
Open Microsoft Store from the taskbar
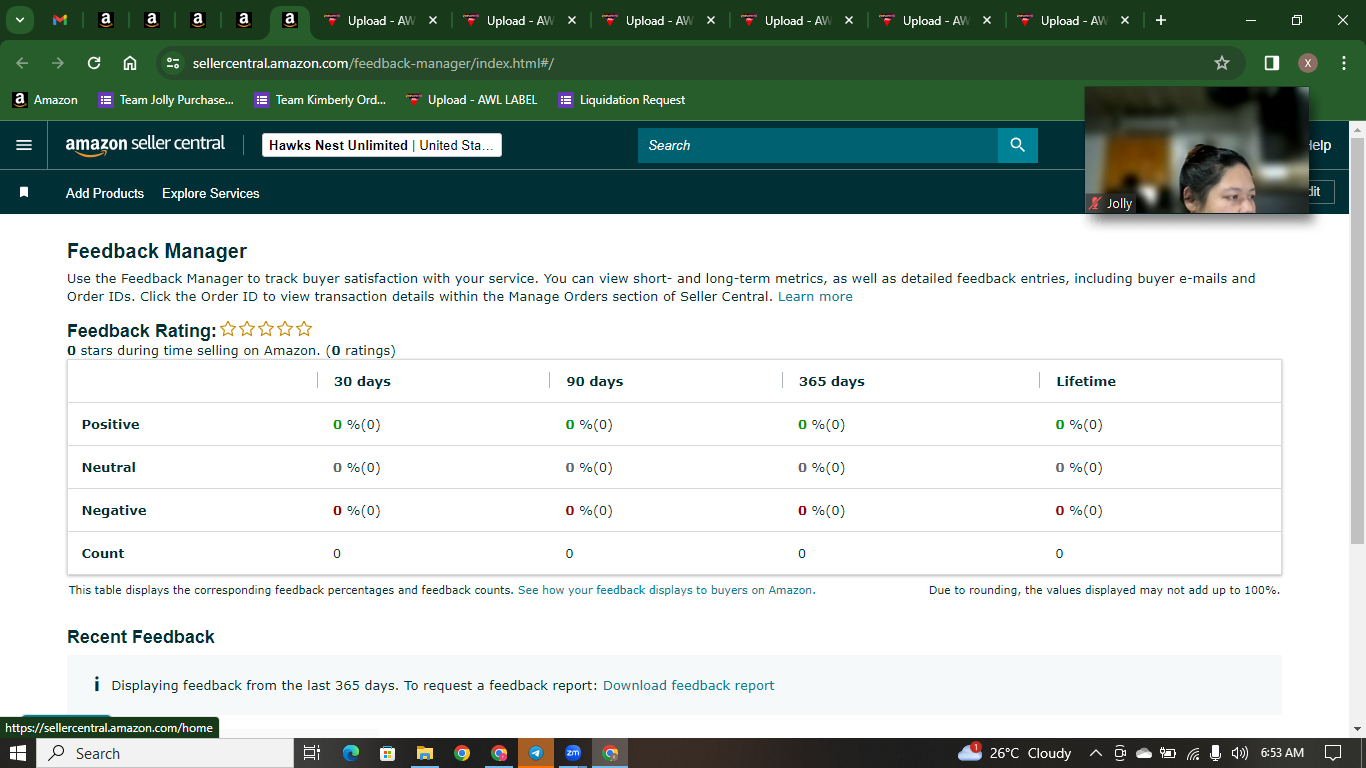(x=388, y=753)
